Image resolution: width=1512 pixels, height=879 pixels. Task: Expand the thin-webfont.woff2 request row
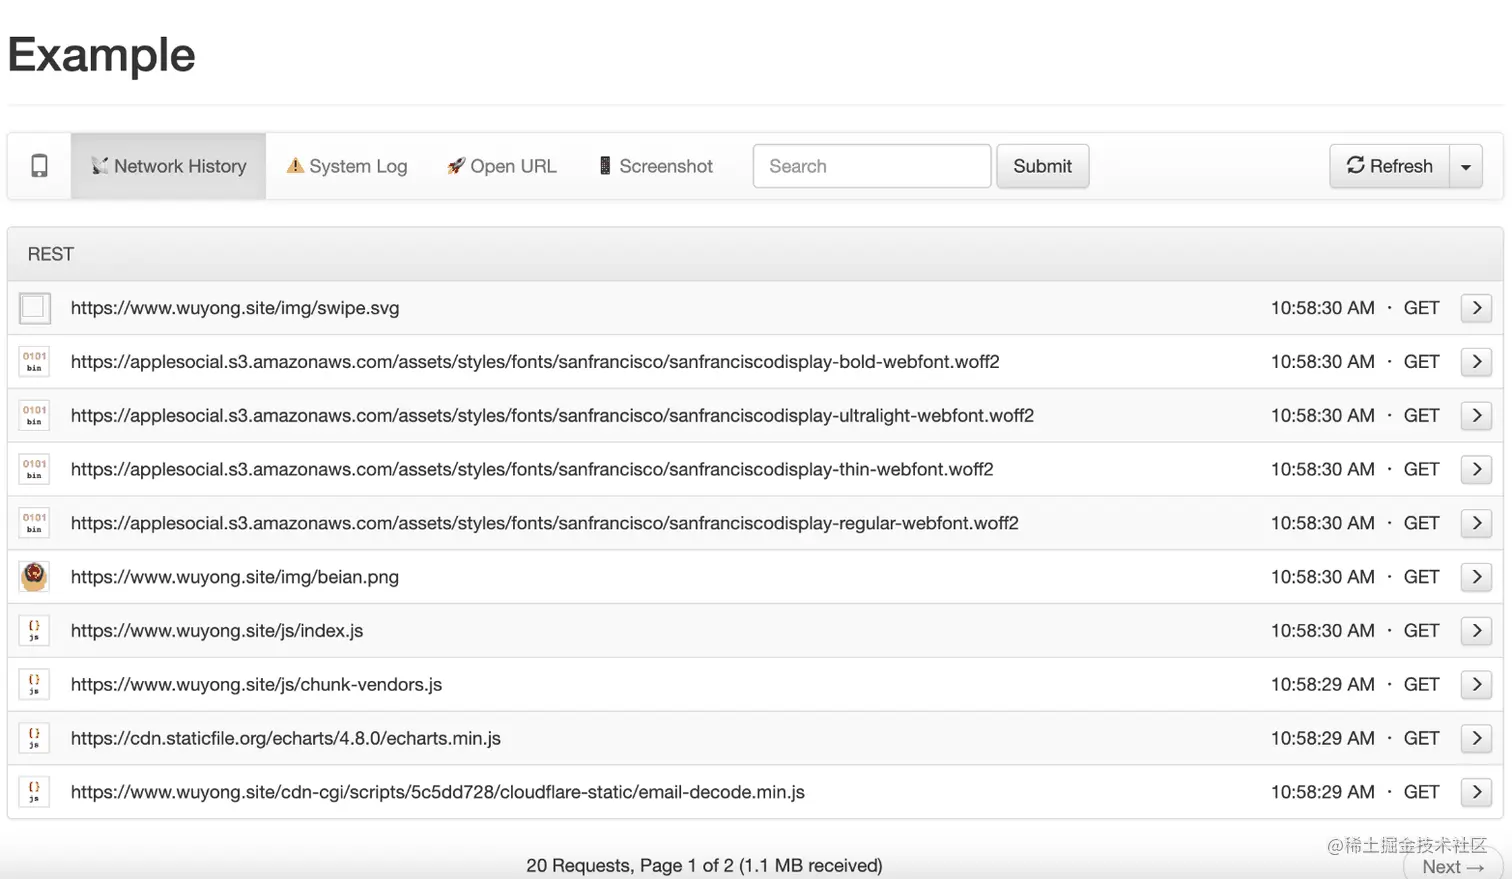click(x=1476, y=470)
